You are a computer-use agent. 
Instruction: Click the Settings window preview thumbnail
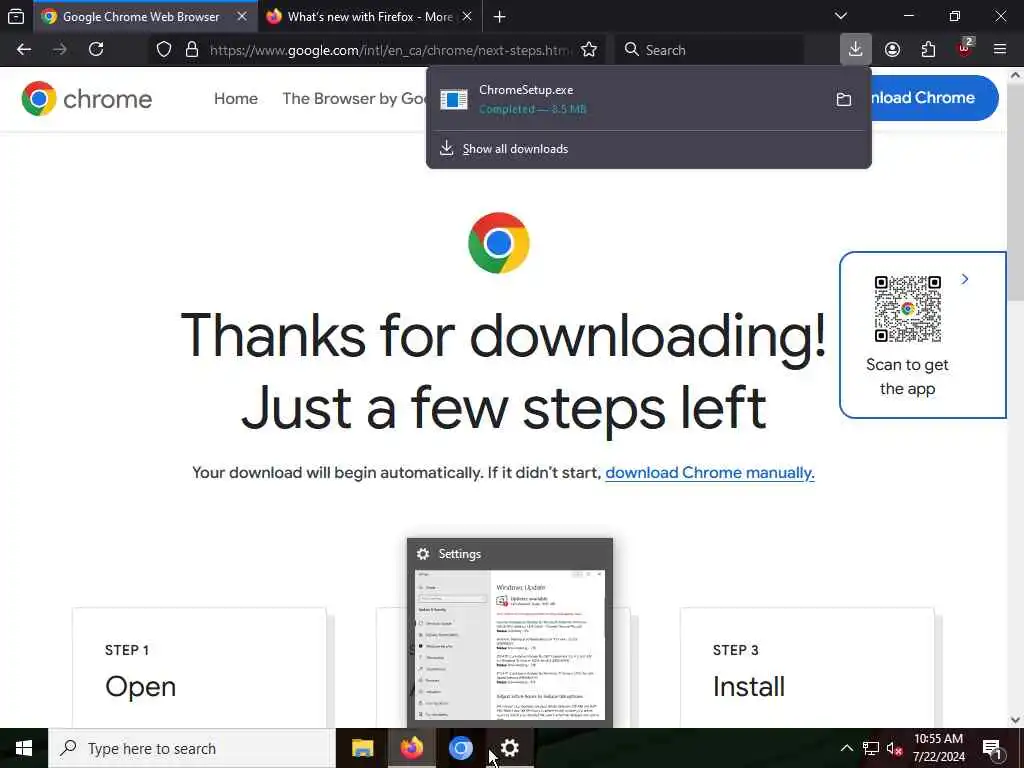(x=510, y=645)
